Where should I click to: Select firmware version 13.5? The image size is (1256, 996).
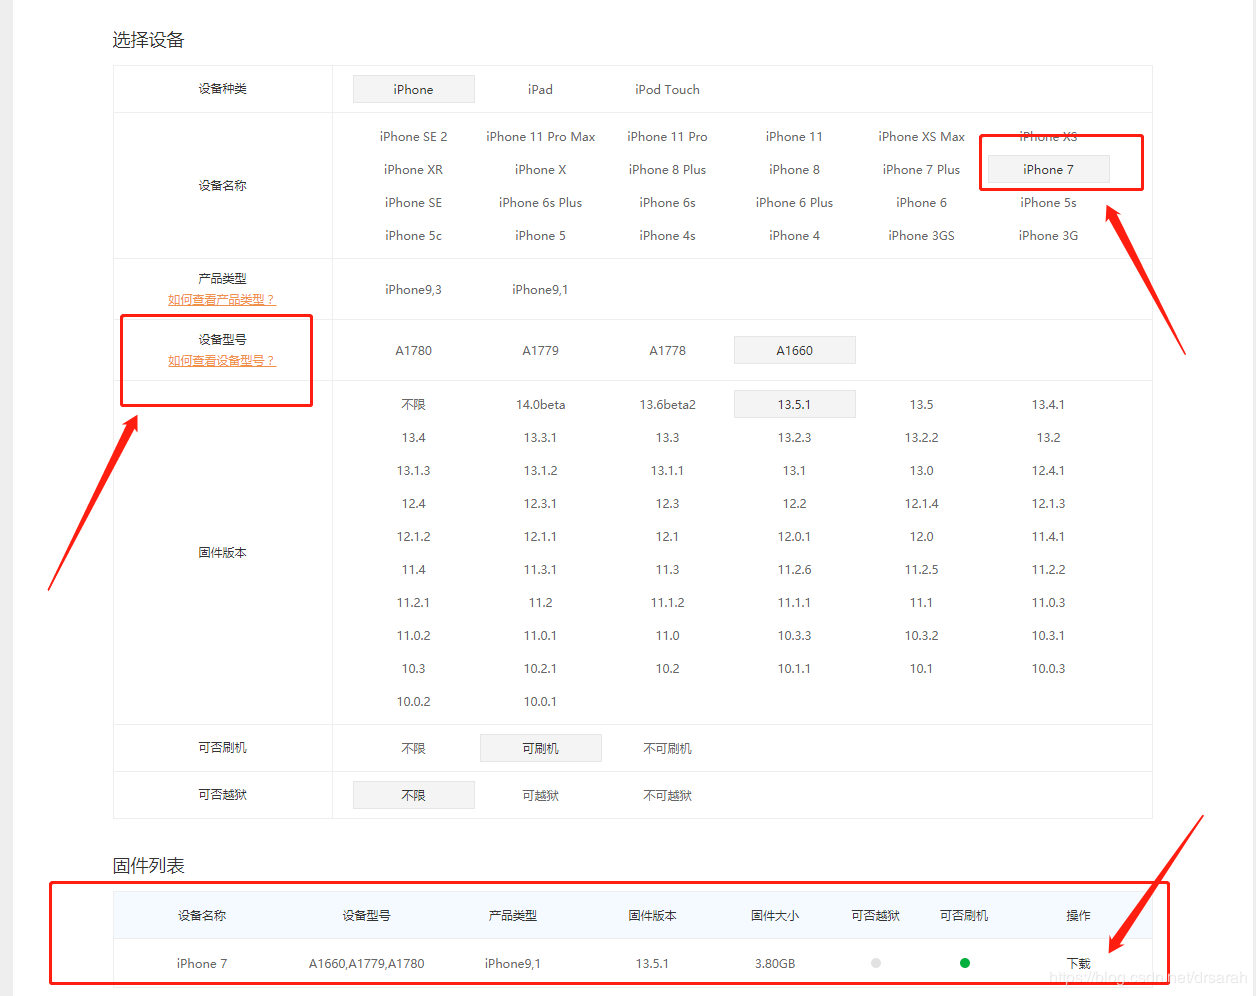921,405
